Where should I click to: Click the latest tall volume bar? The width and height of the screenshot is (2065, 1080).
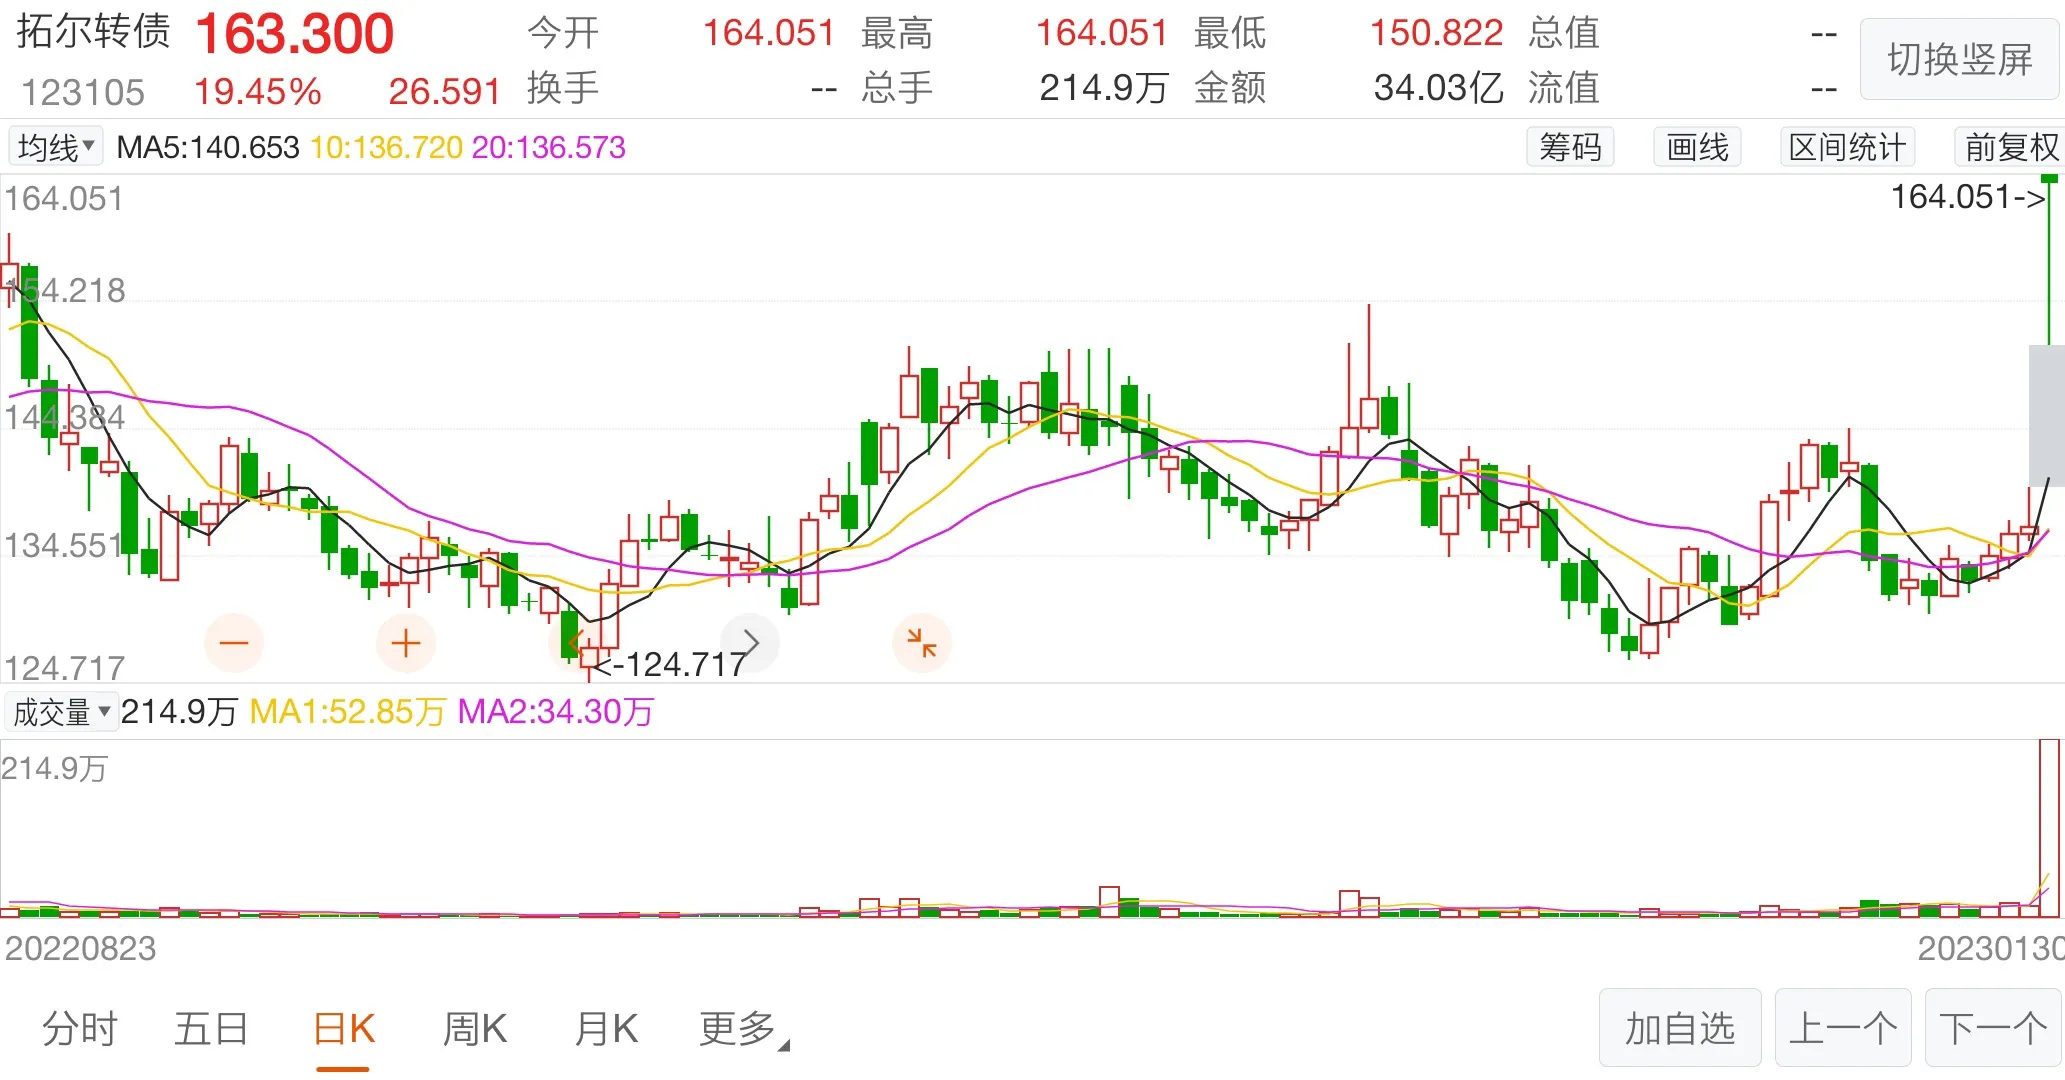pos(2048,828)
